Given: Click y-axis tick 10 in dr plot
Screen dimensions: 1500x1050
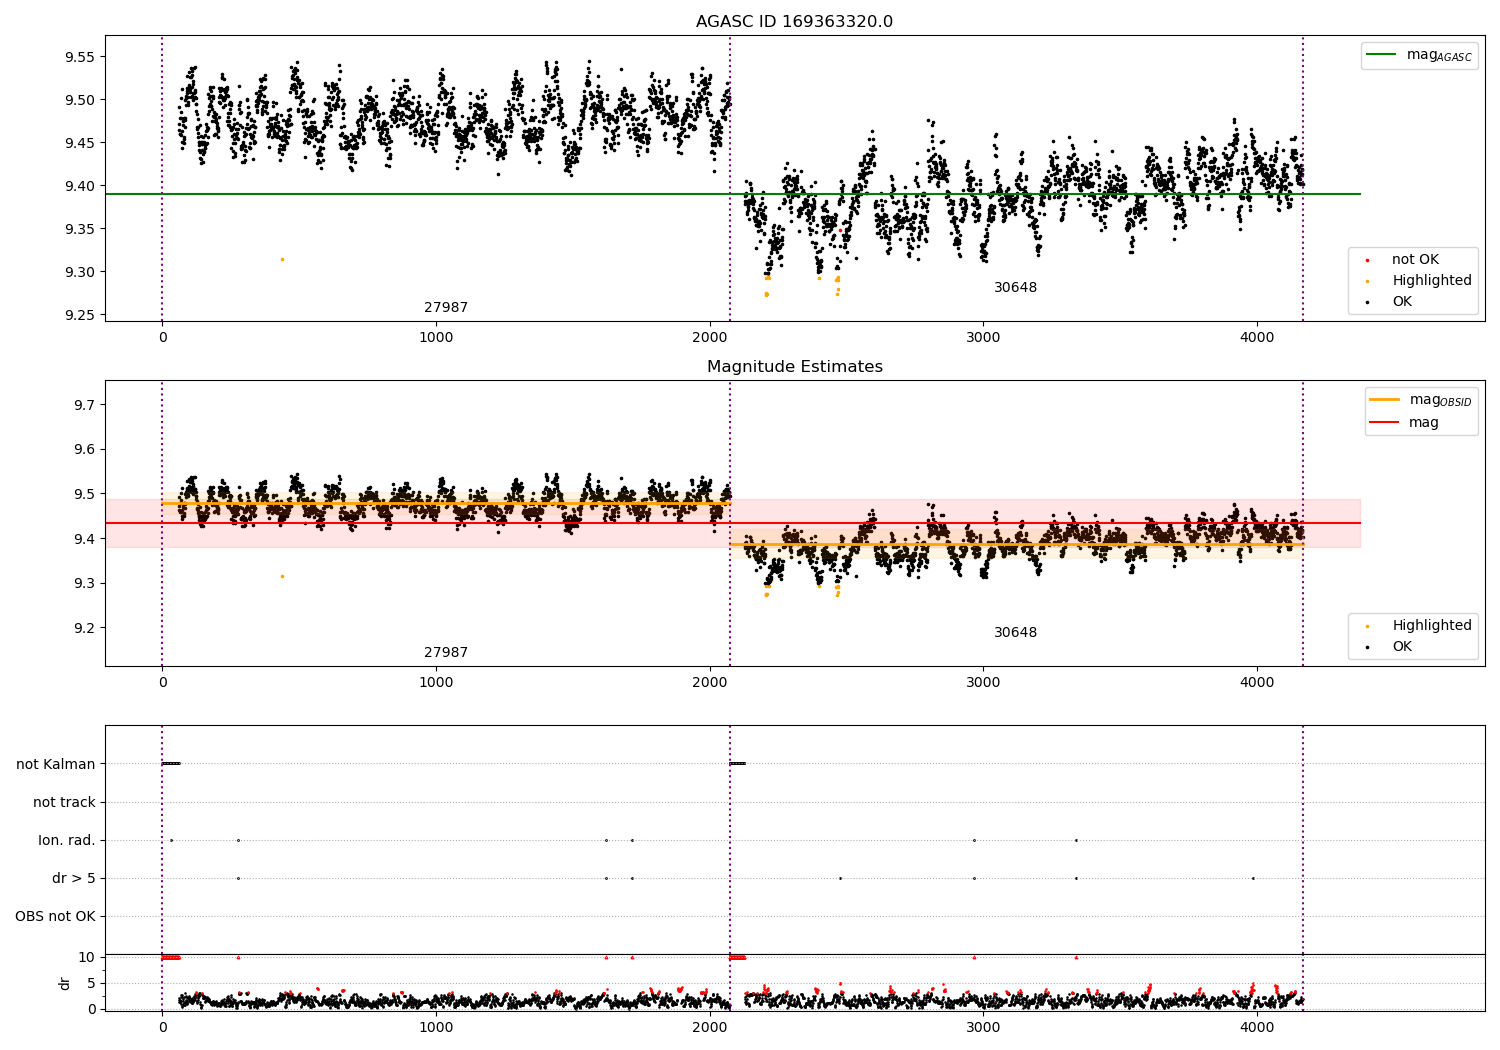Looking at the screenshot, I should pyautogui.click(x=87, y=958).
